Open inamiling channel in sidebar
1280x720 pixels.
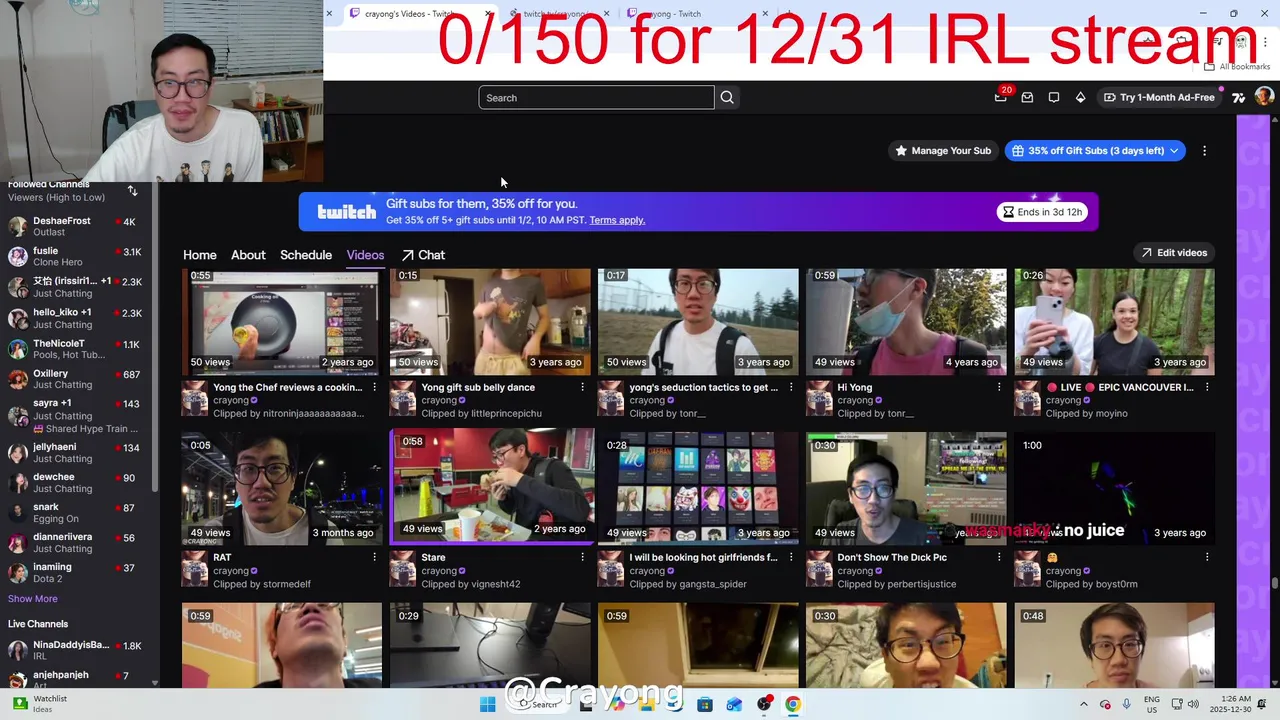[78, 572]
